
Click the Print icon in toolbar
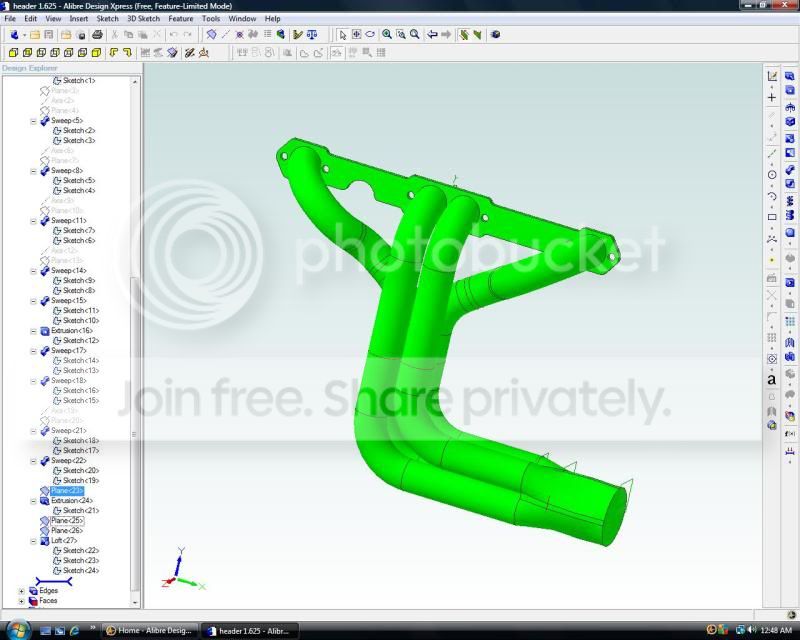pyautogui.click(x=97, y=35)
